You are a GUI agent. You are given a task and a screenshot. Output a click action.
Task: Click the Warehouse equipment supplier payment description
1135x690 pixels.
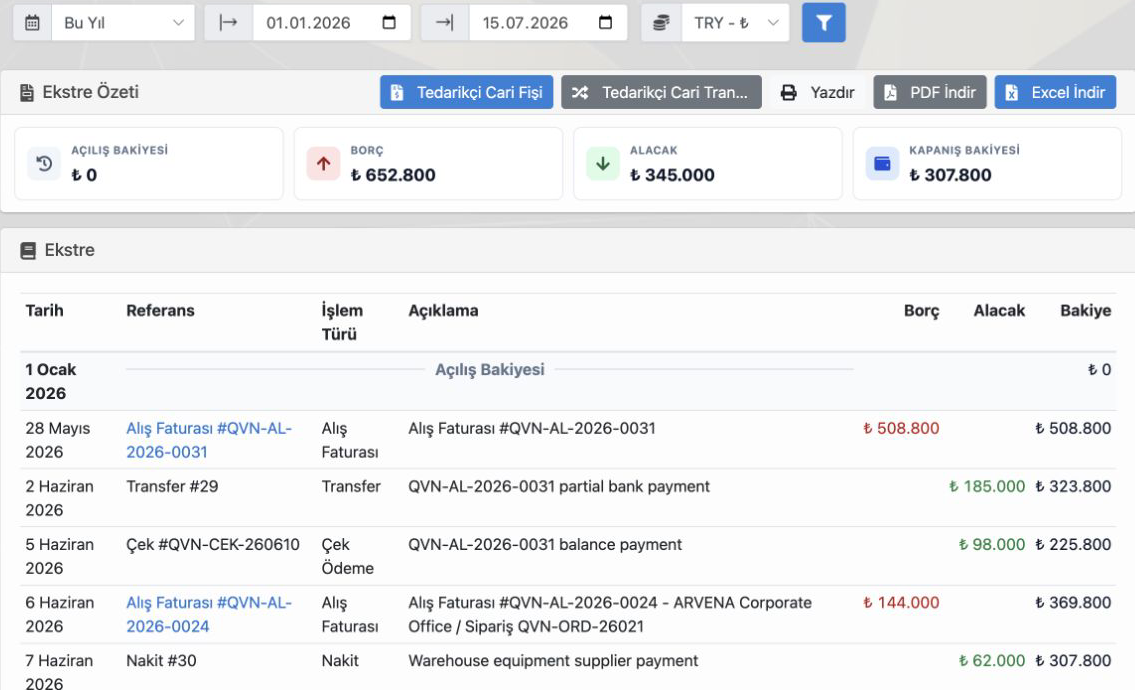coord(553,660)
